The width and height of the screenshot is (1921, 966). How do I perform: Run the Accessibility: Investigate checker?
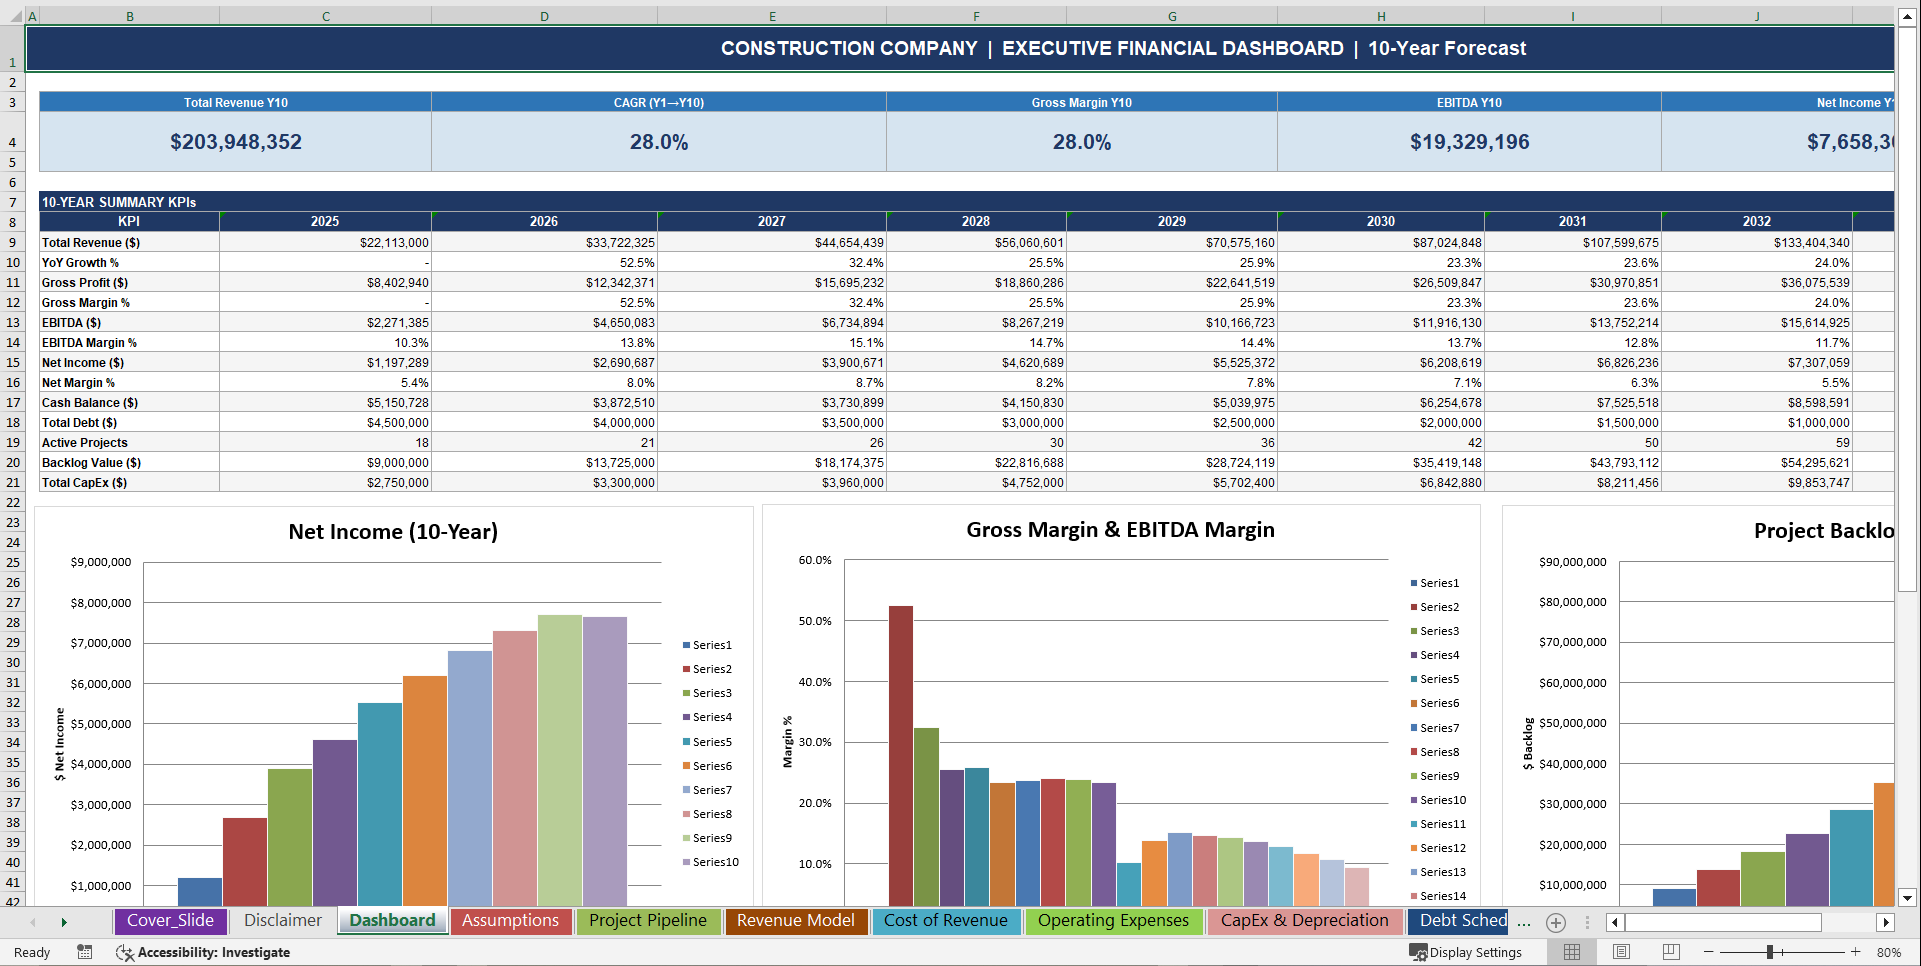pyautogui.click(x=203, y=952)
